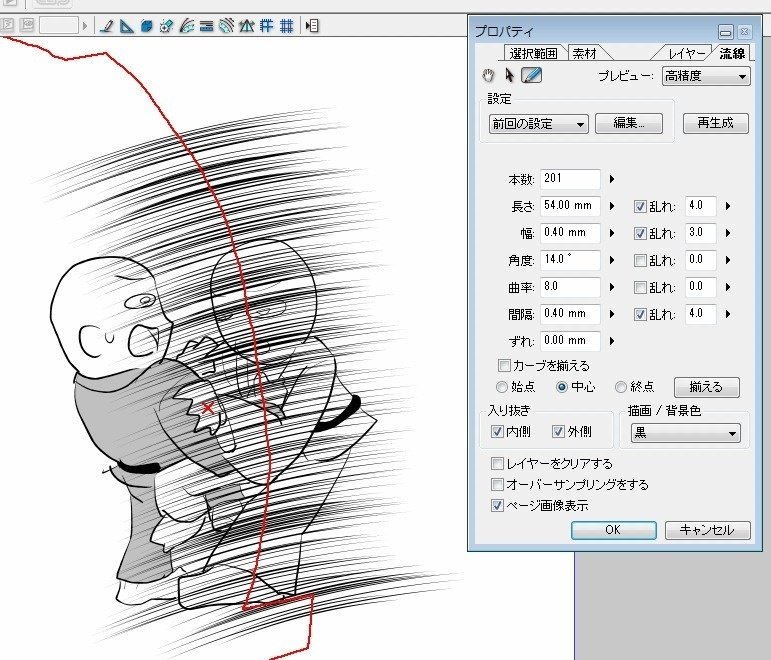Uncheck the 外側 checkbox
This screenshot has height=660, width=771.
(558, 432)
